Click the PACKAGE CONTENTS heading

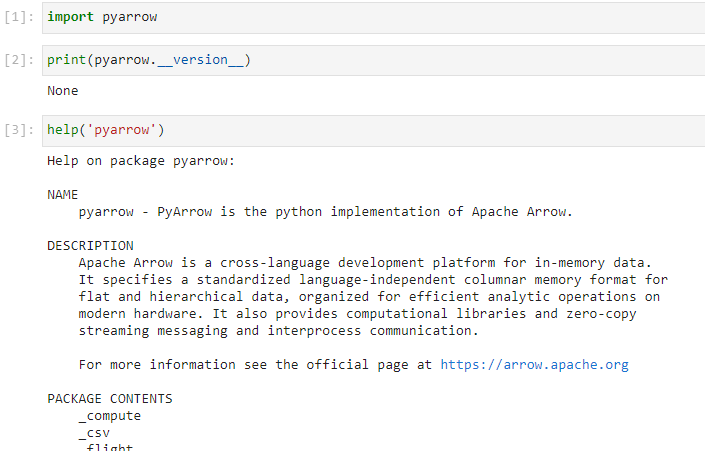coord(110,398)
